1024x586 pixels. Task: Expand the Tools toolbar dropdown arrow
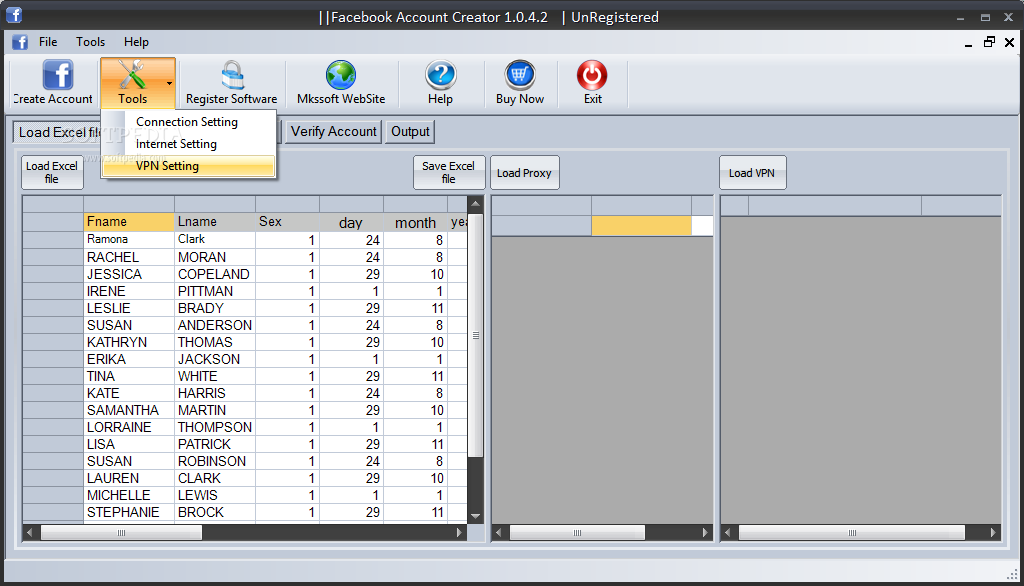coord(169,83)
